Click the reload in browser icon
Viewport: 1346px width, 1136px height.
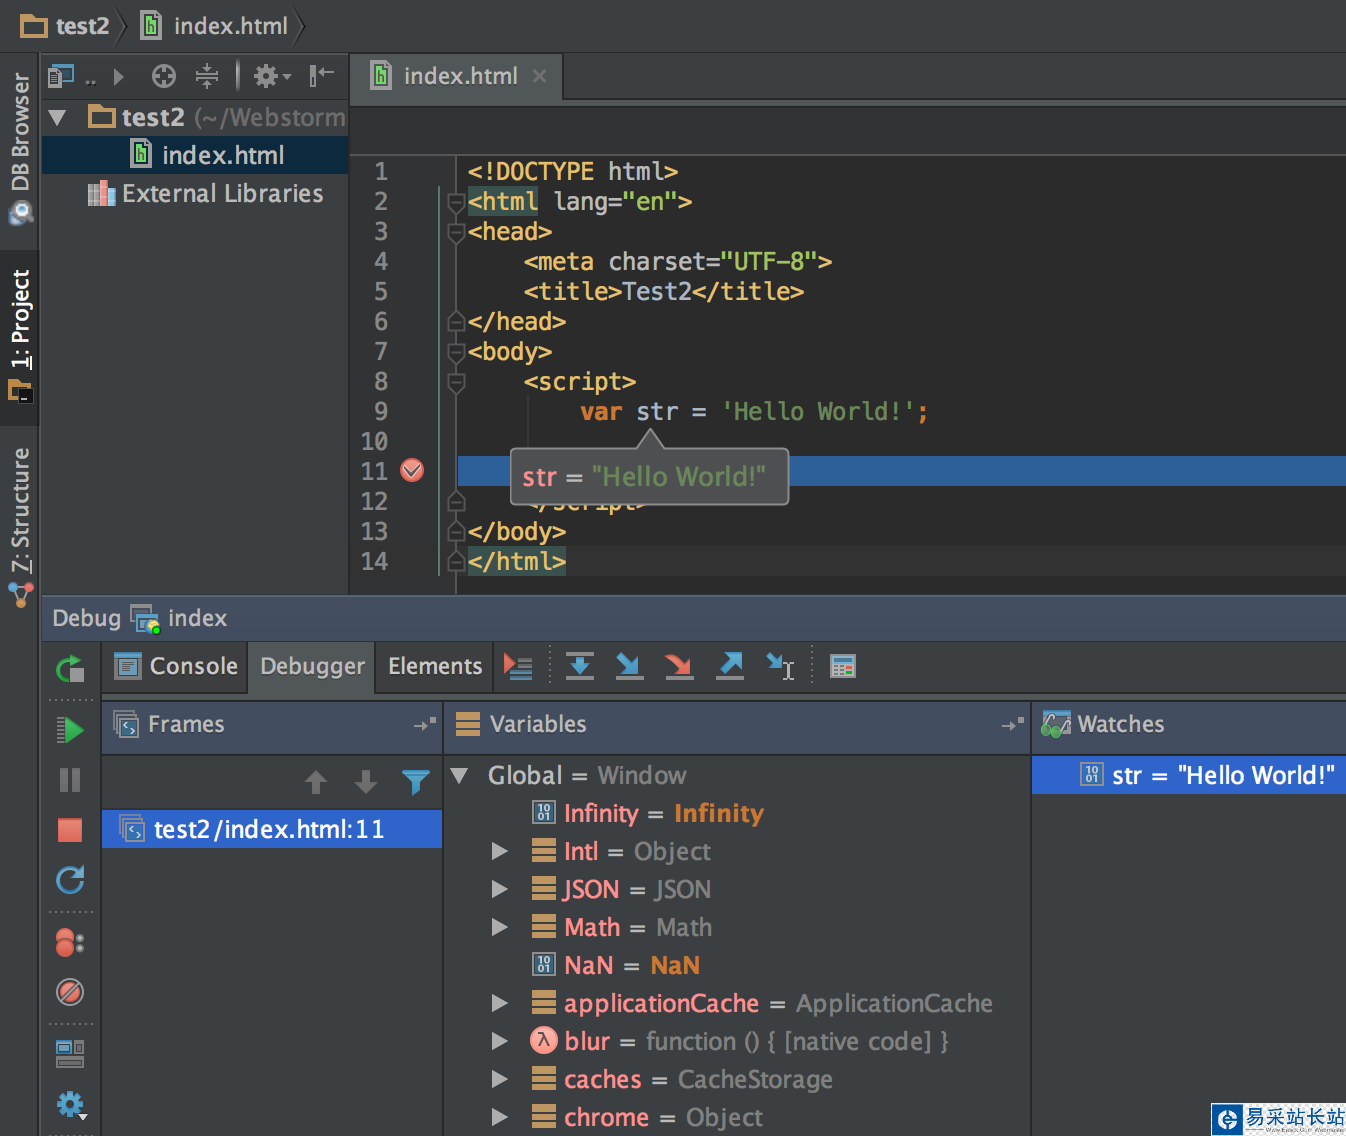(x=70, y=880)
